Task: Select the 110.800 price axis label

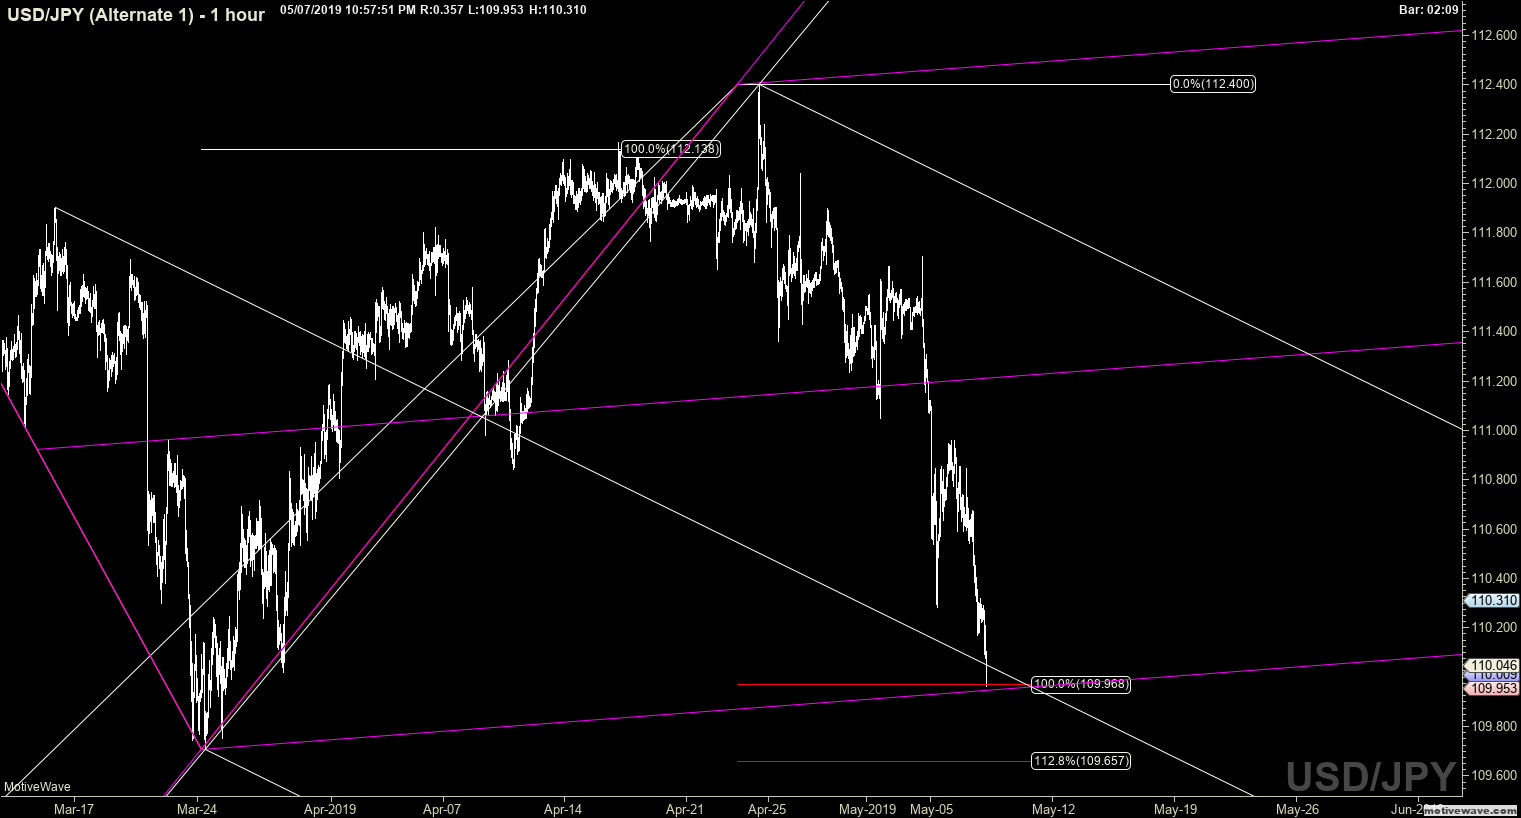Action: point(1494,479)
